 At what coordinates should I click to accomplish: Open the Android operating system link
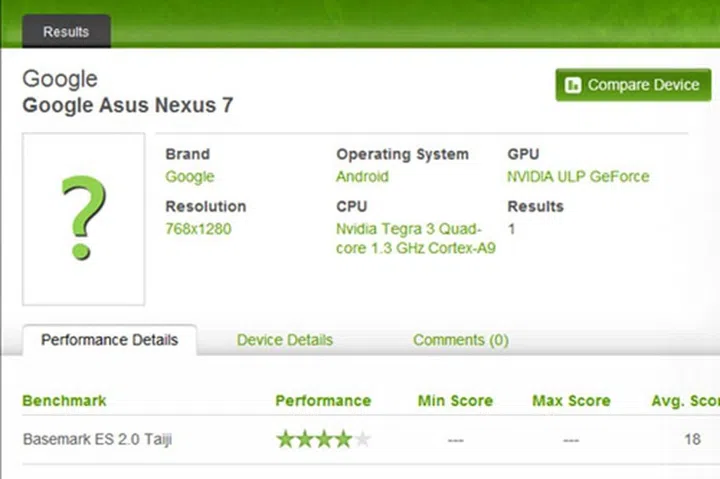click(x=362, y=177)
